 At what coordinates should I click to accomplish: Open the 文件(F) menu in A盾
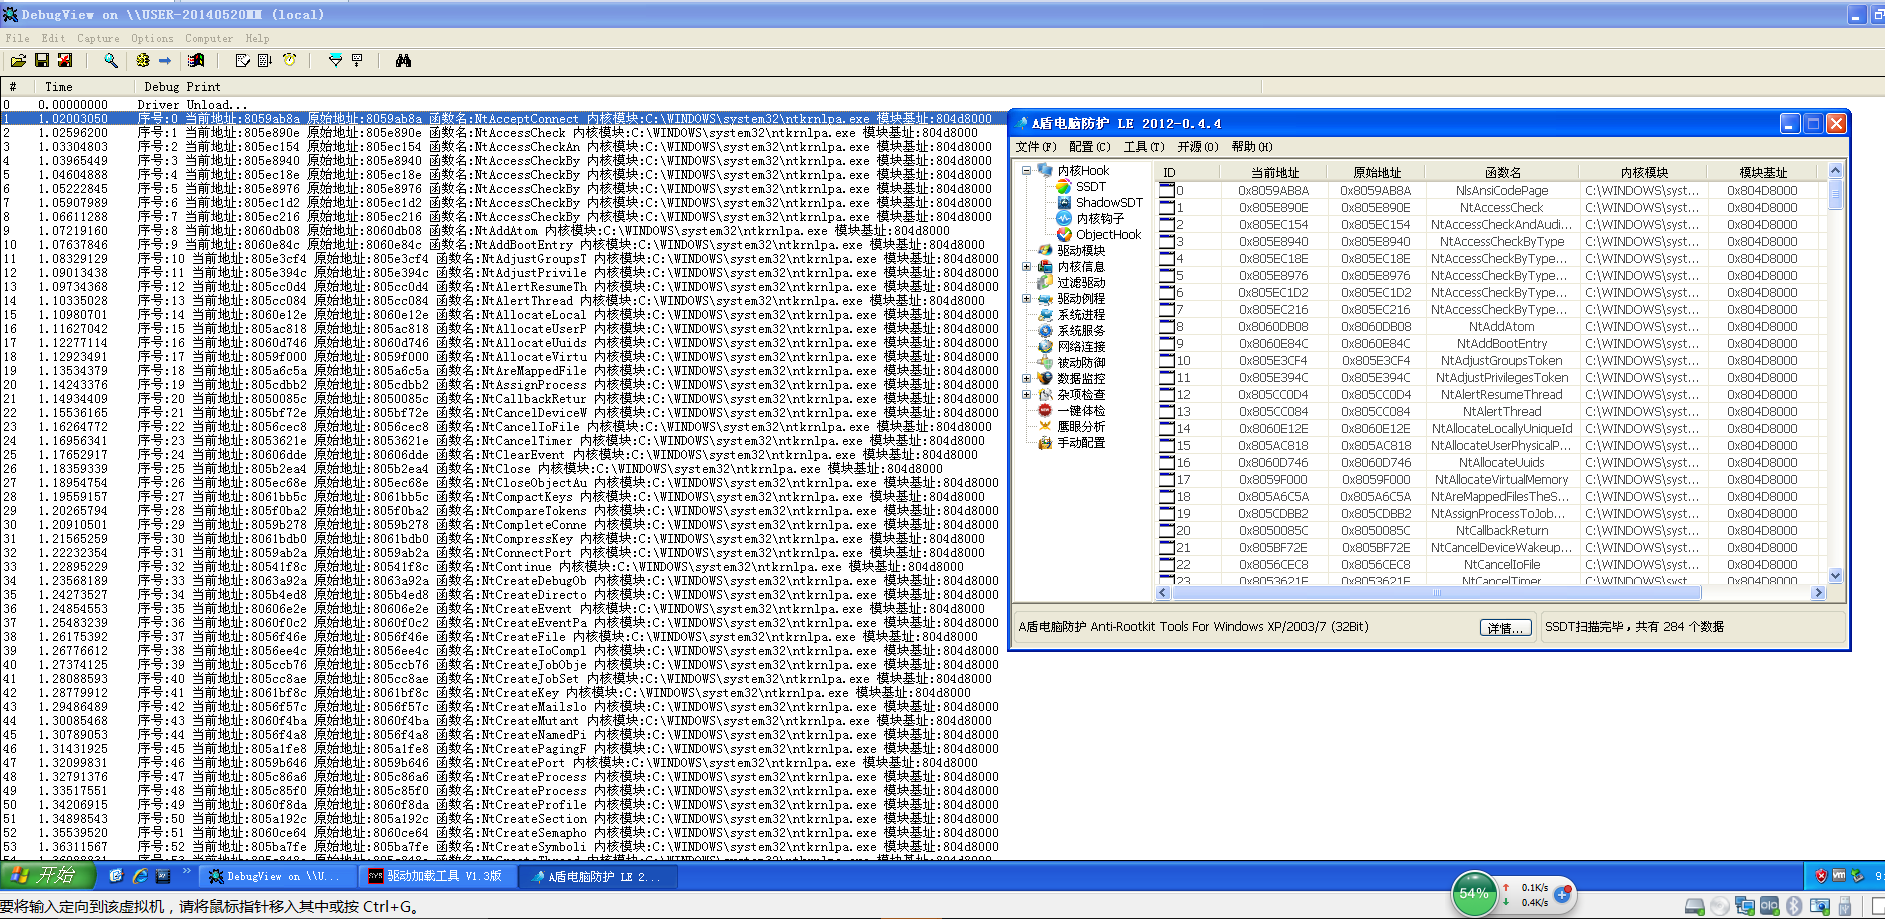(x=1036, y=147)
